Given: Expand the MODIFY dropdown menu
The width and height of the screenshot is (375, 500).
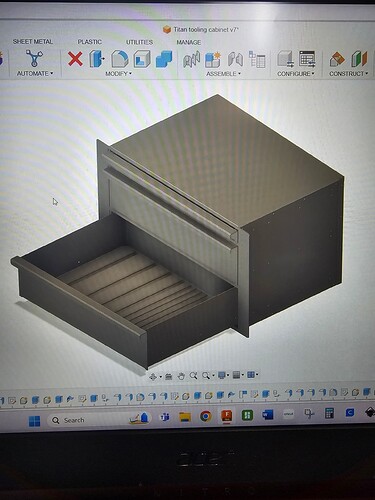Looking at the screenshot, I should 118,74.
